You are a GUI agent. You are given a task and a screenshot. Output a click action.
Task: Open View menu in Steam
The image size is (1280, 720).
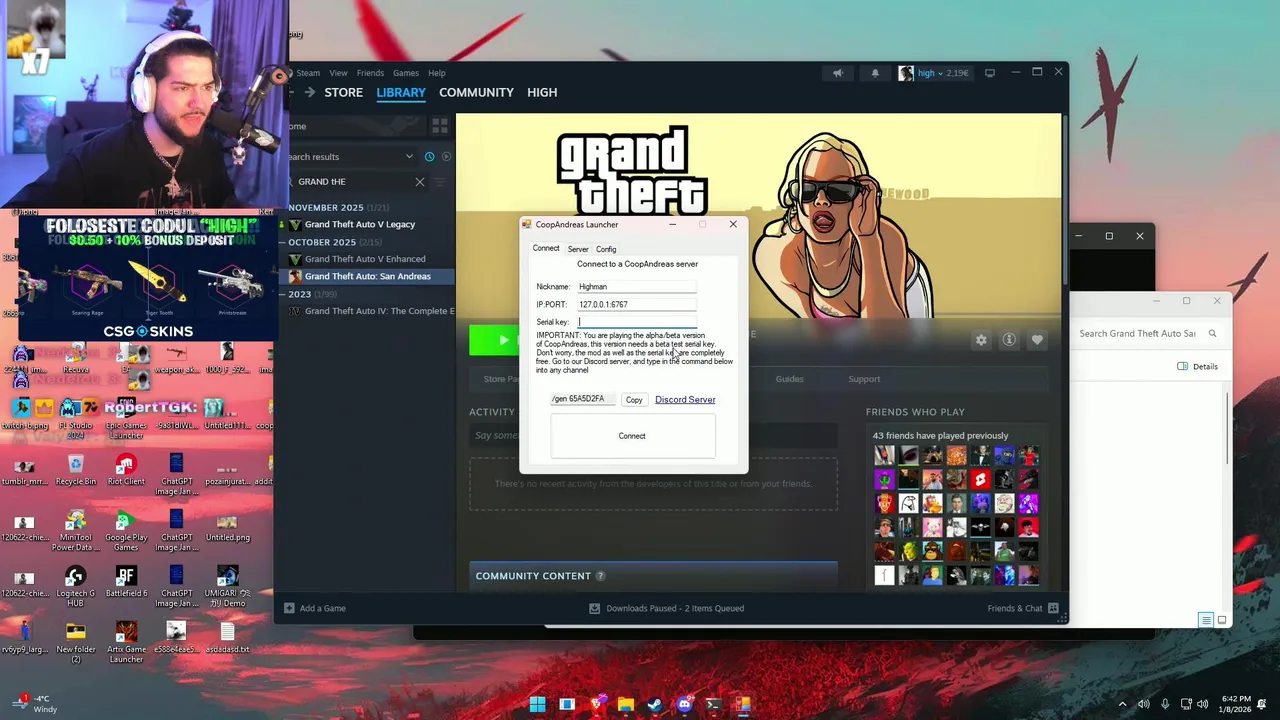point(338,73)
